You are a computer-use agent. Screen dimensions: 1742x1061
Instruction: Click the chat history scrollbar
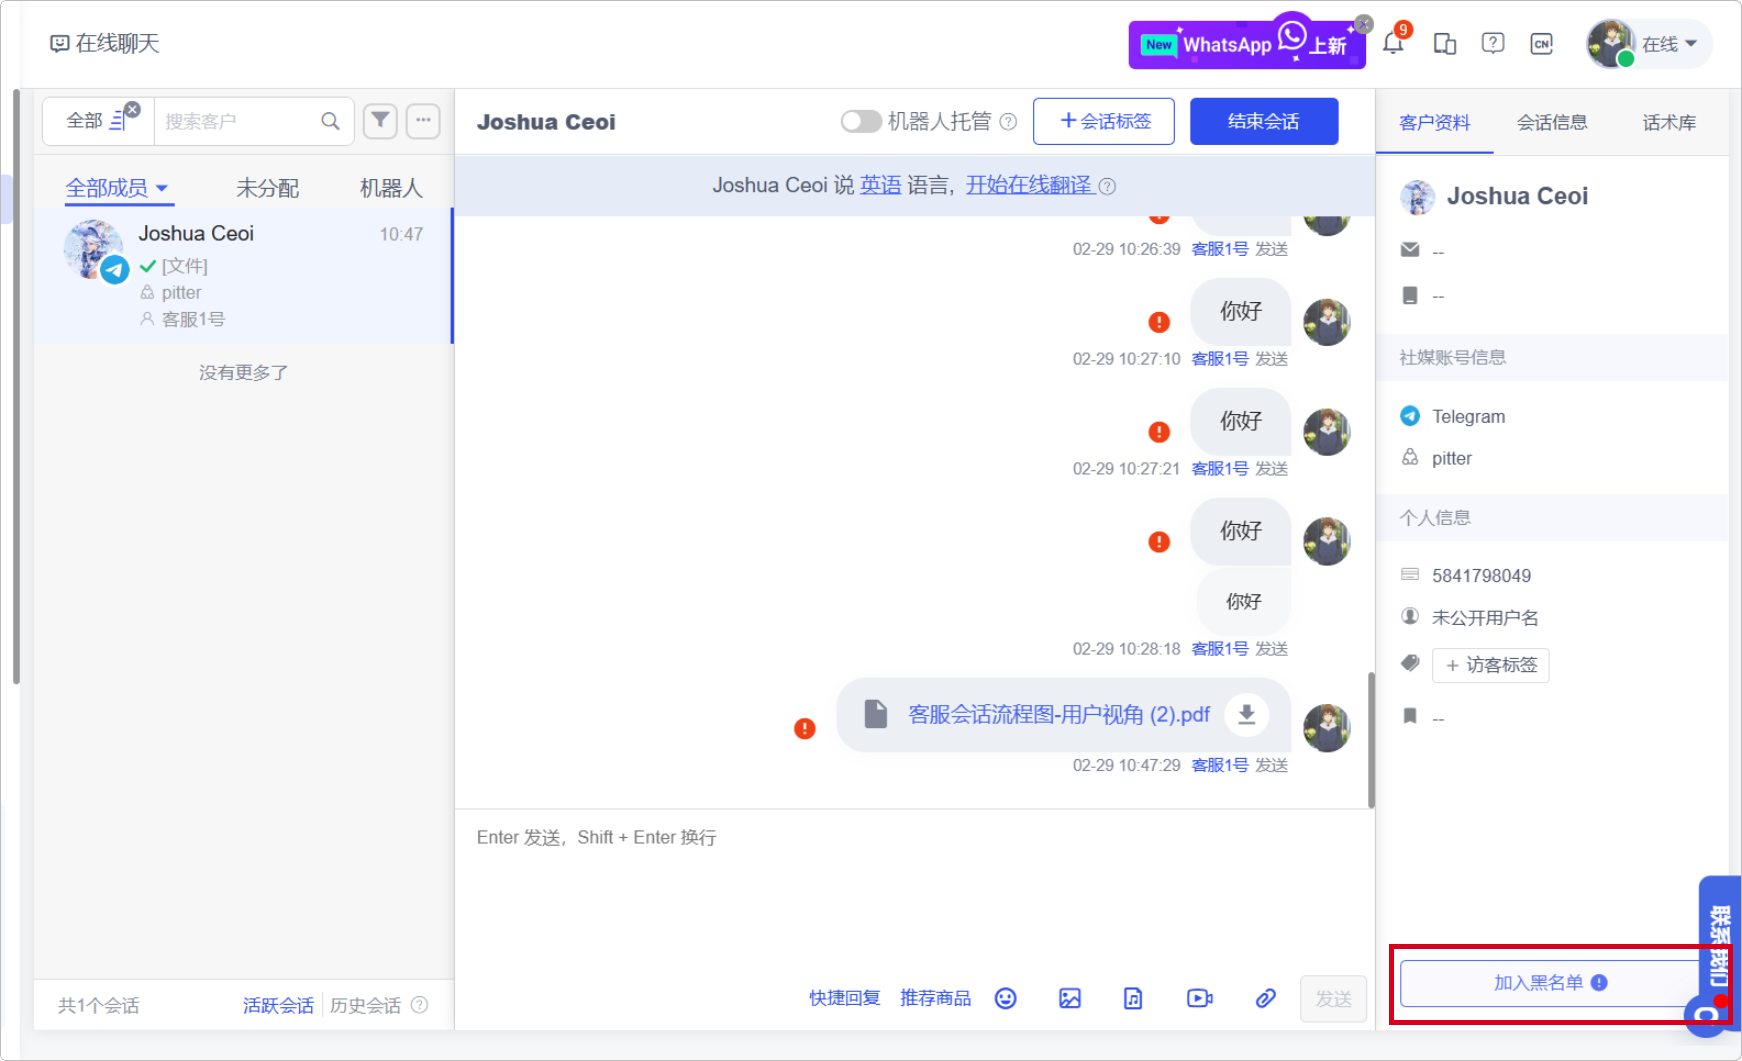[x=1370, y=740]
